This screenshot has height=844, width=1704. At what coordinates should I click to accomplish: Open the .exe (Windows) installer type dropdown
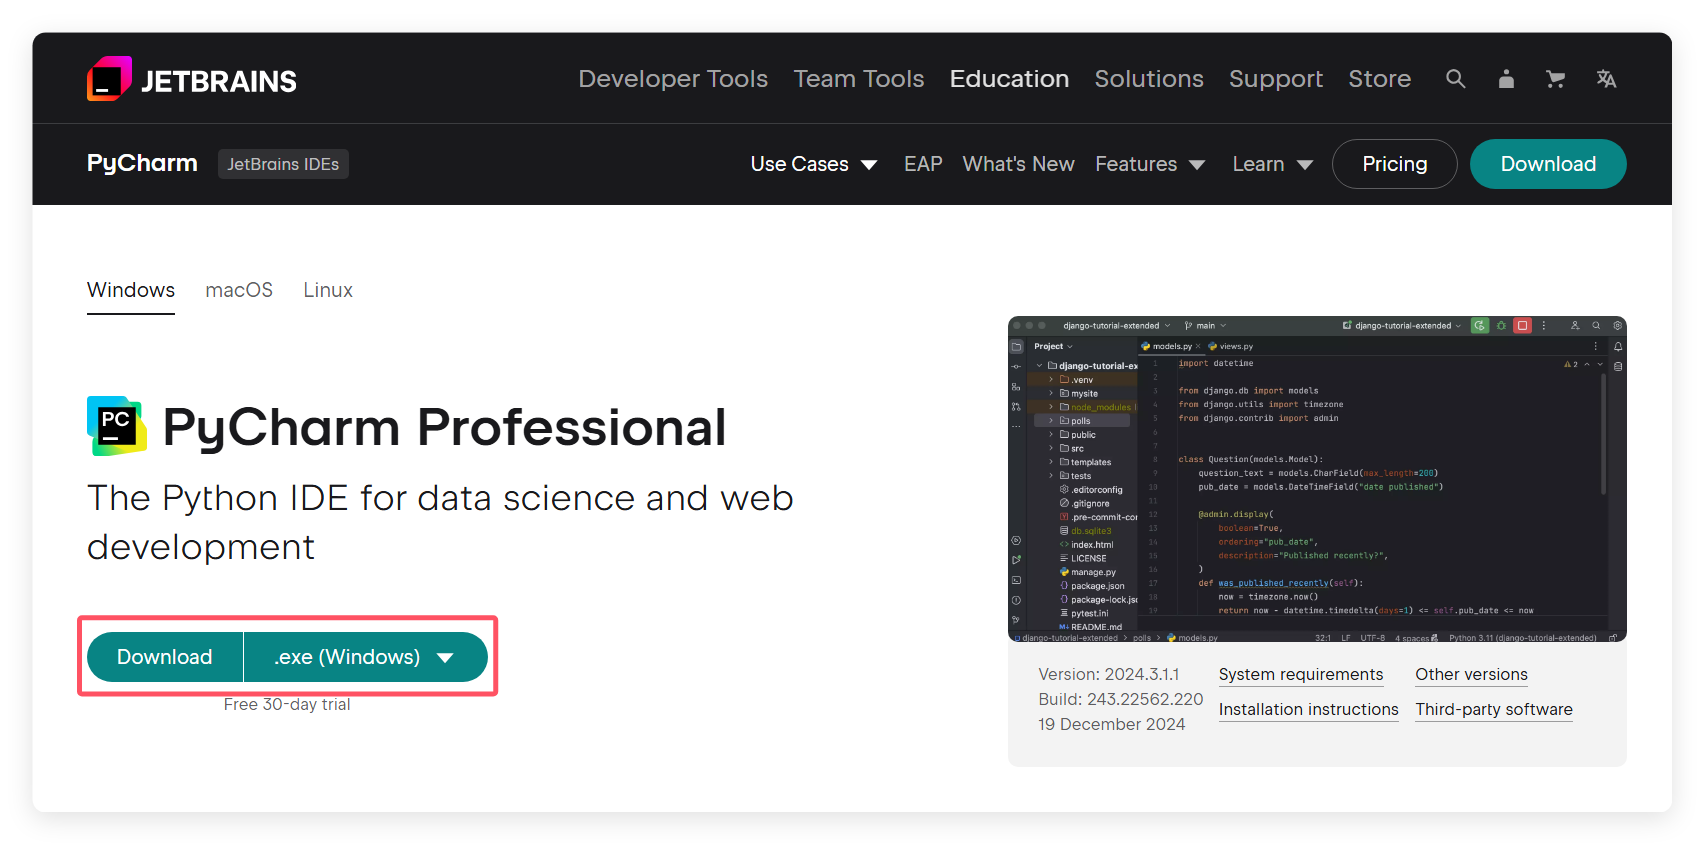366,657
